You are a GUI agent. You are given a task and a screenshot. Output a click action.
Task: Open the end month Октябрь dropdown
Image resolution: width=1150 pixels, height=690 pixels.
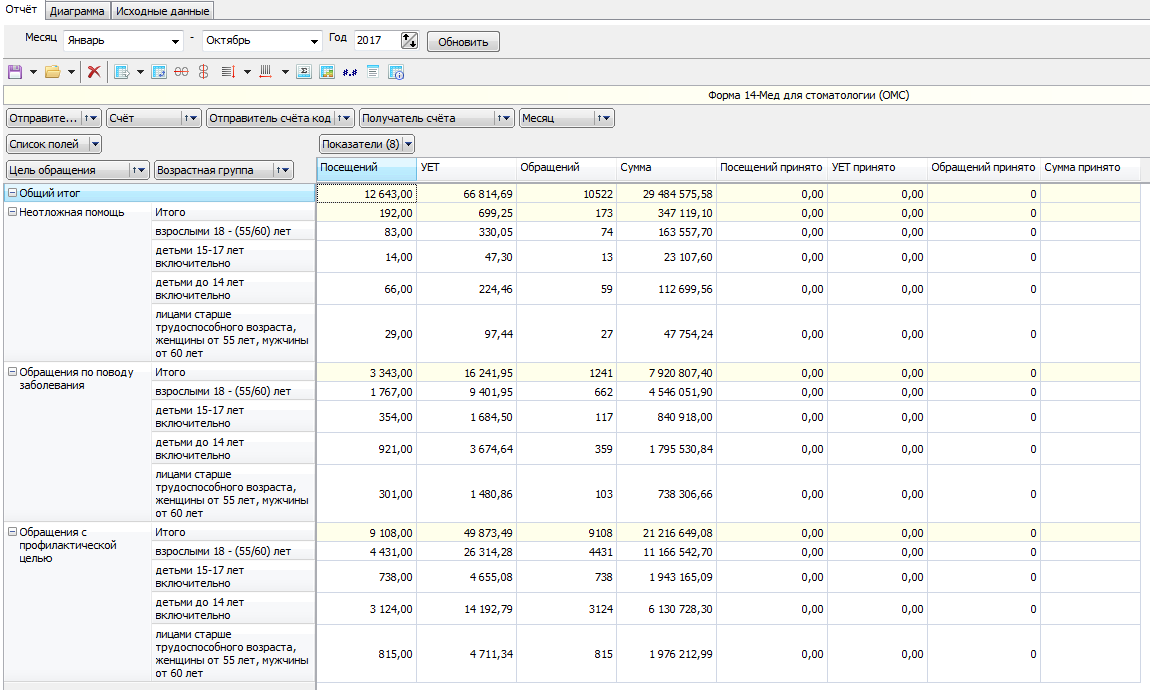point(313,41)
